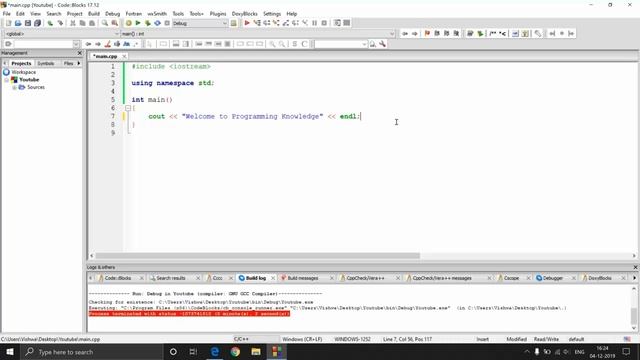This screenshot has height=360, width=640.
Task: Save the current file with the Save icon
Action: [x=28, y=23]
